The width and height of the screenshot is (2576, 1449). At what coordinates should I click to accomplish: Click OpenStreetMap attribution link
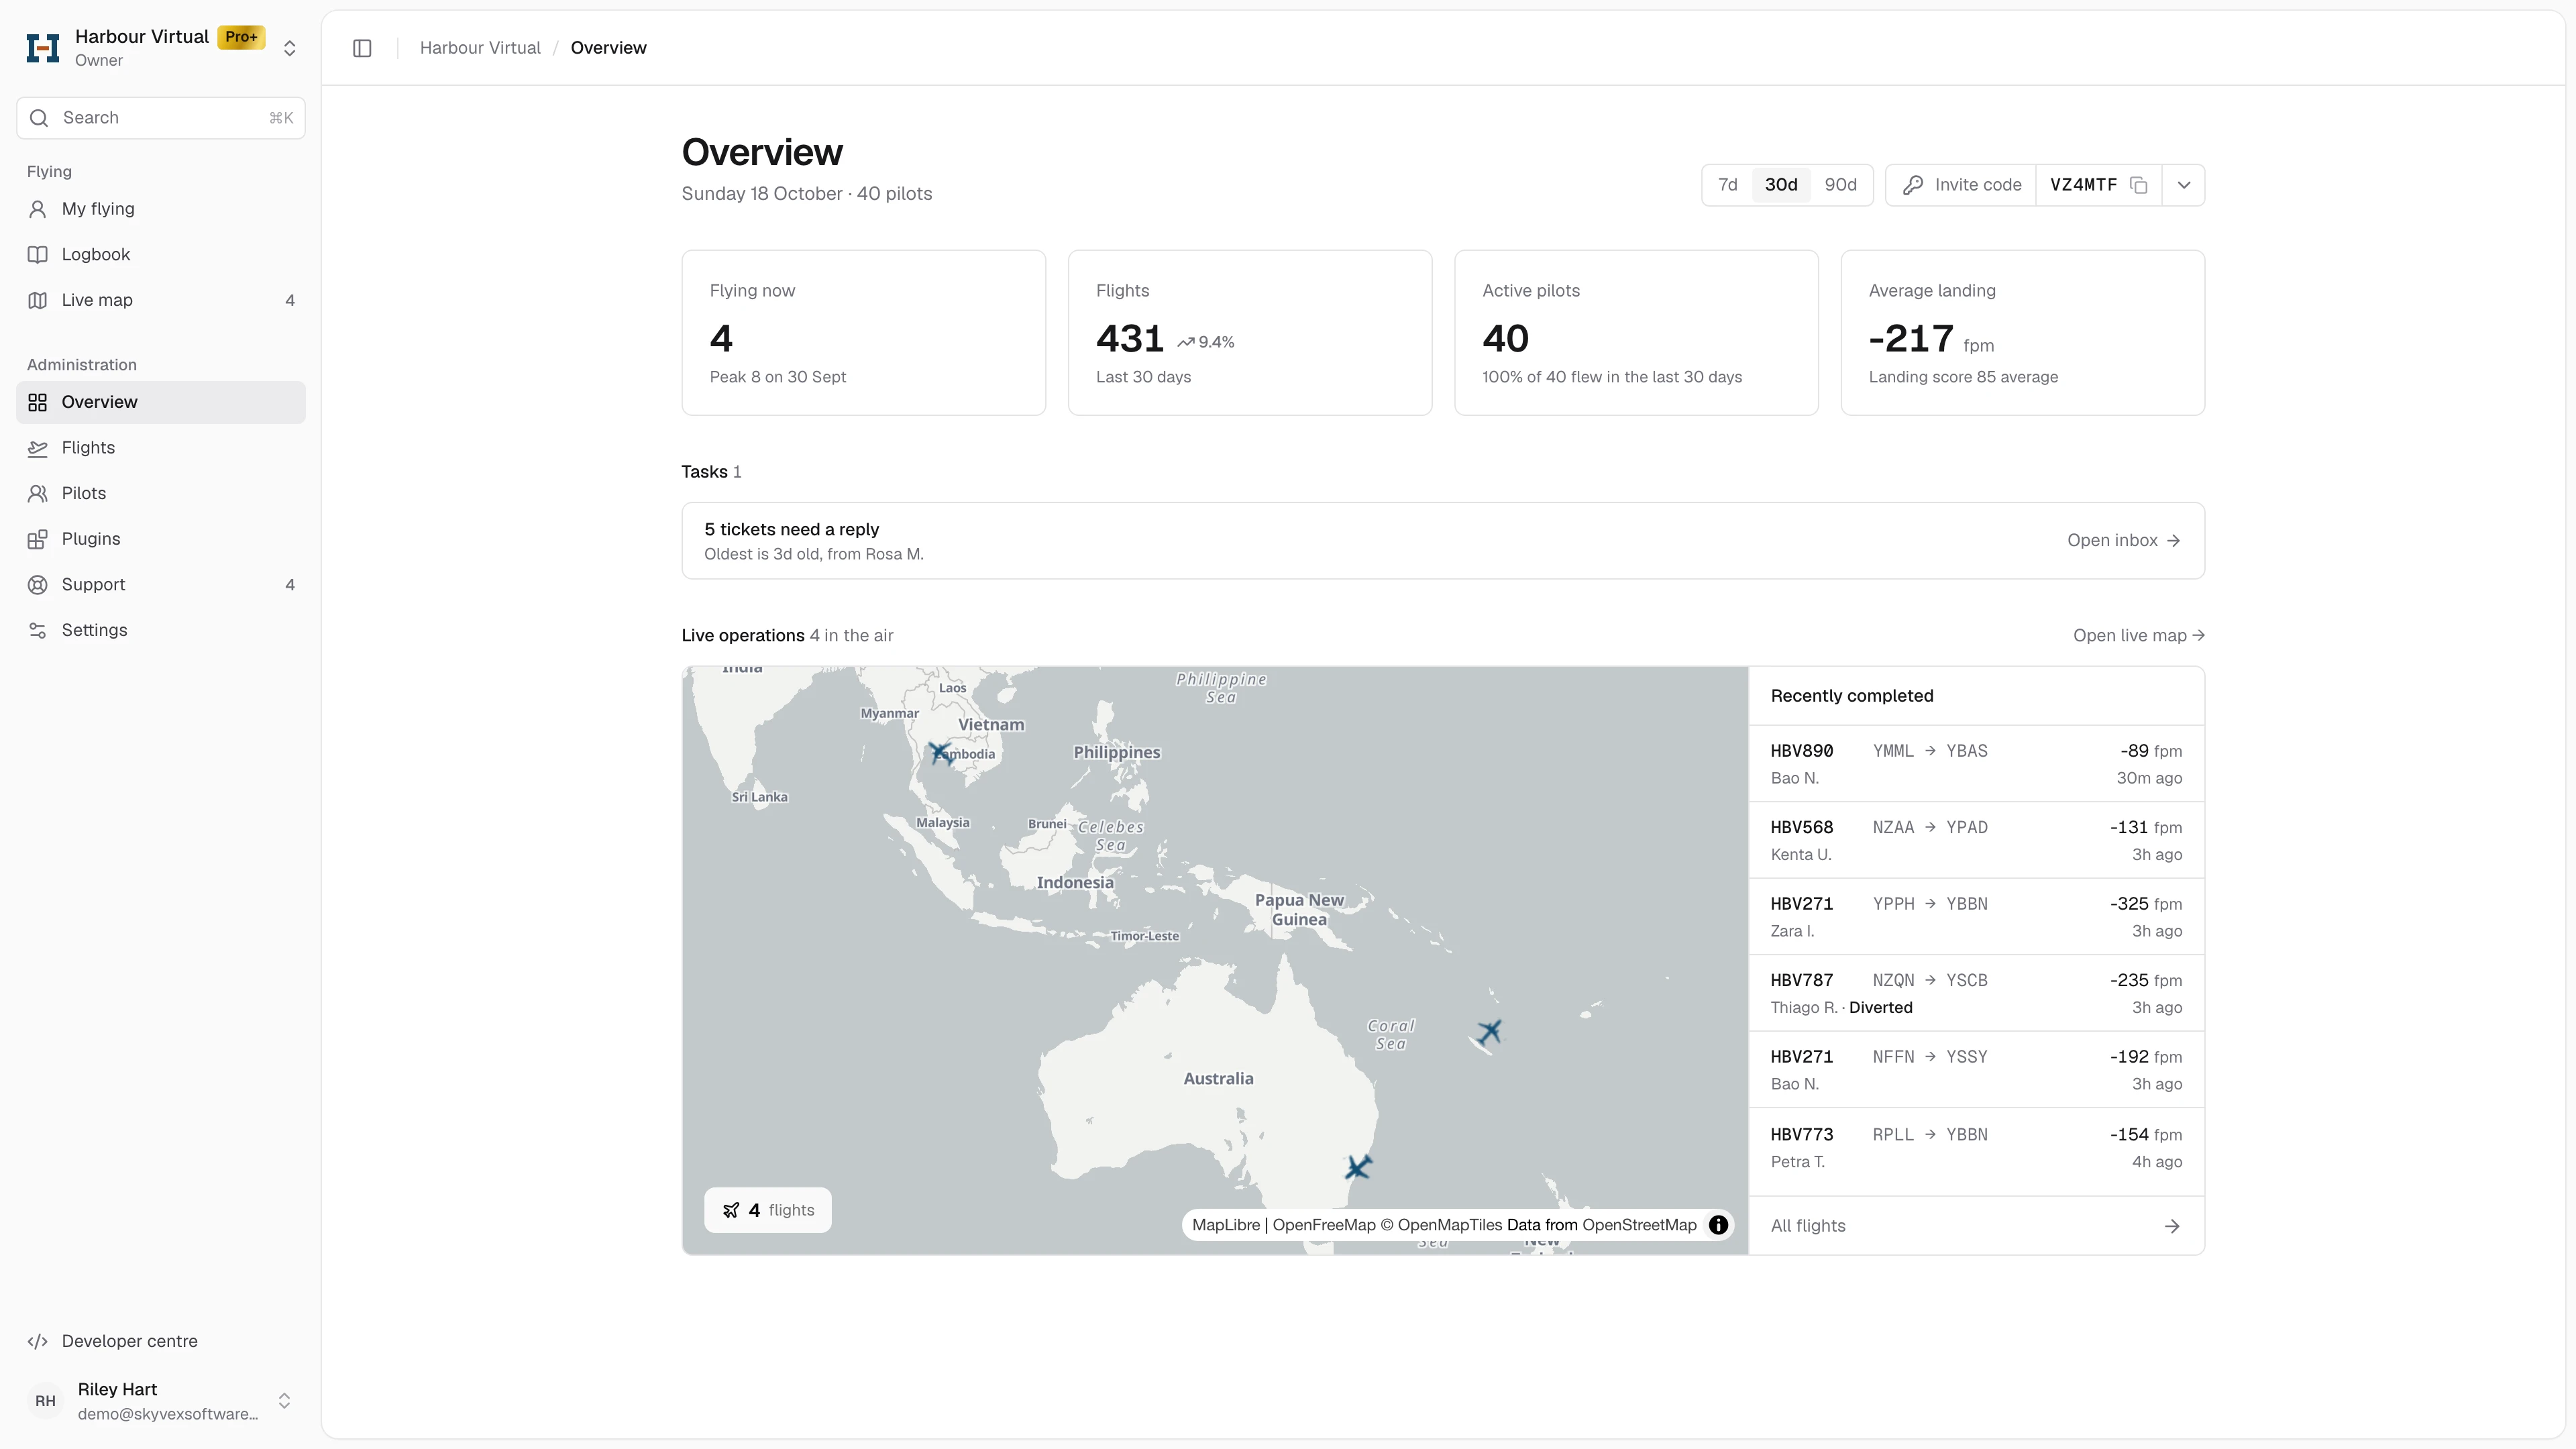1639,1225
